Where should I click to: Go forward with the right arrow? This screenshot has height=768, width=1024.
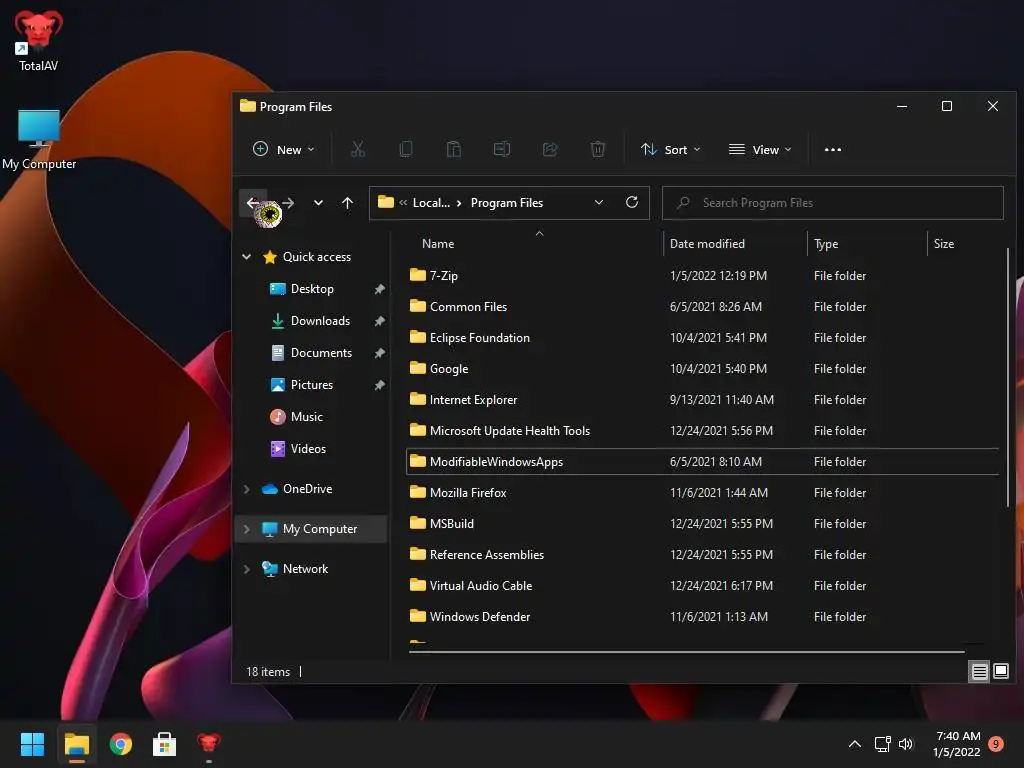[x=287, y=203]
